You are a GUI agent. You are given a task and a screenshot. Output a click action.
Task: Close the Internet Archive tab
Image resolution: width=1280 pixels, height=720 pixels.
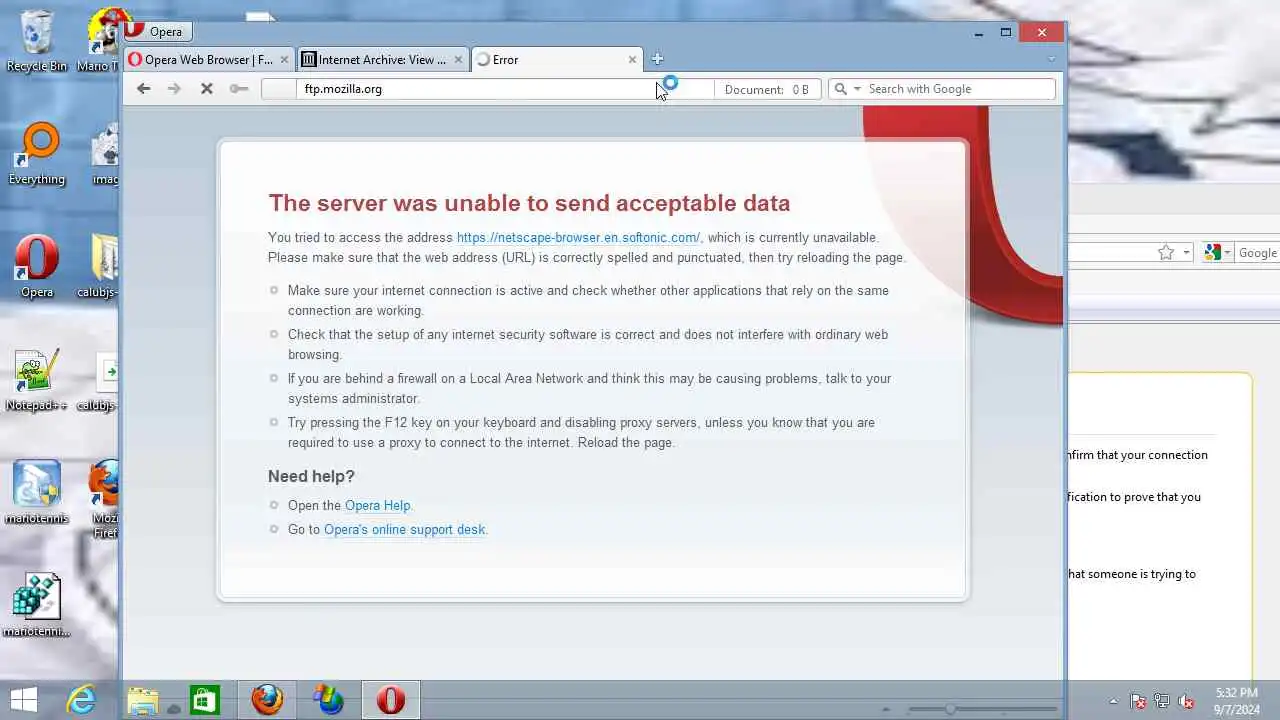click(458, 60)
